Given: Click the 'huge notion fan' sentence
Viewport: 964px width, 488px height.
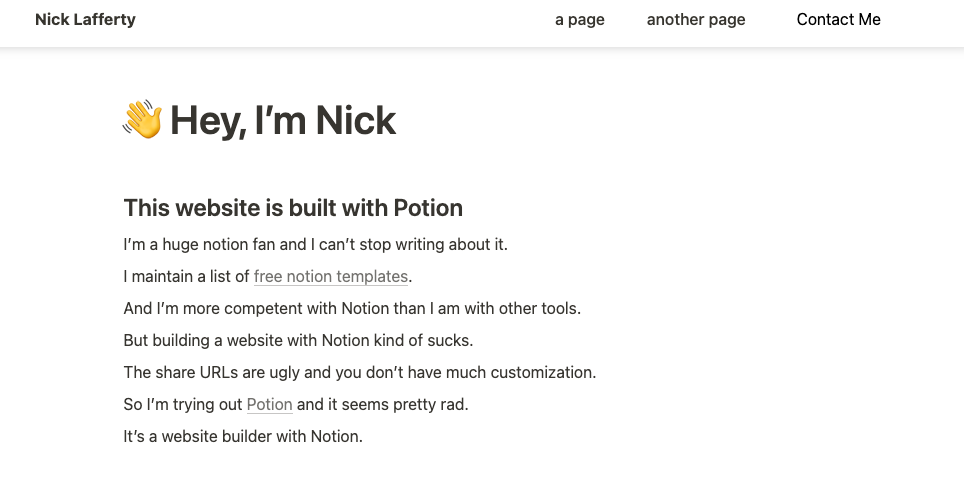Looking at the screenshot, I should pyautogui.click(x=315, y=245).
